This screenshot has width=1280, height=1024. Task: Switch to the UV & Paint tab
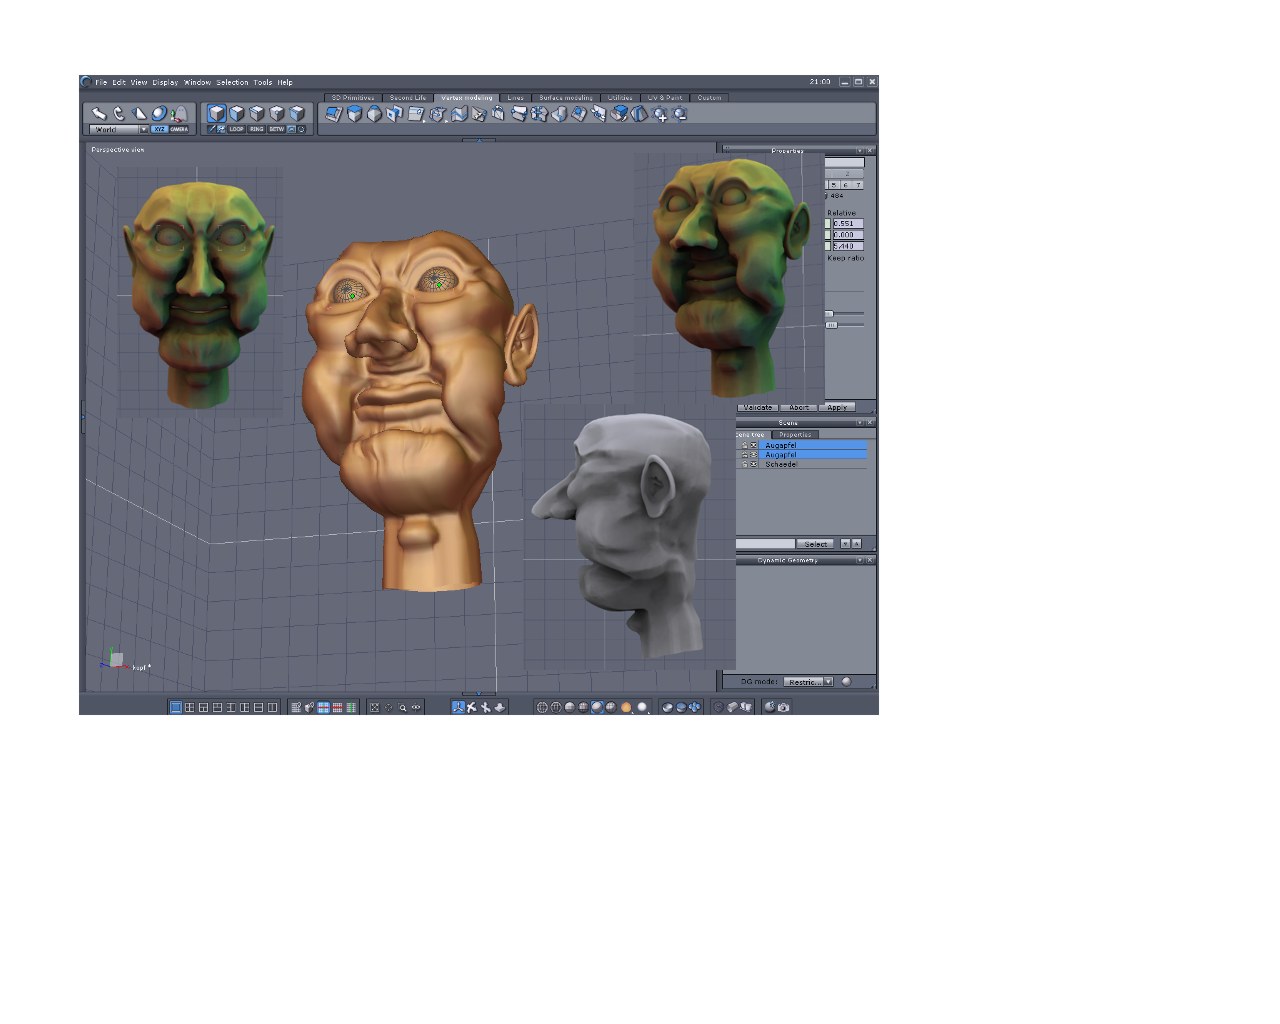(x=665, y=98)
